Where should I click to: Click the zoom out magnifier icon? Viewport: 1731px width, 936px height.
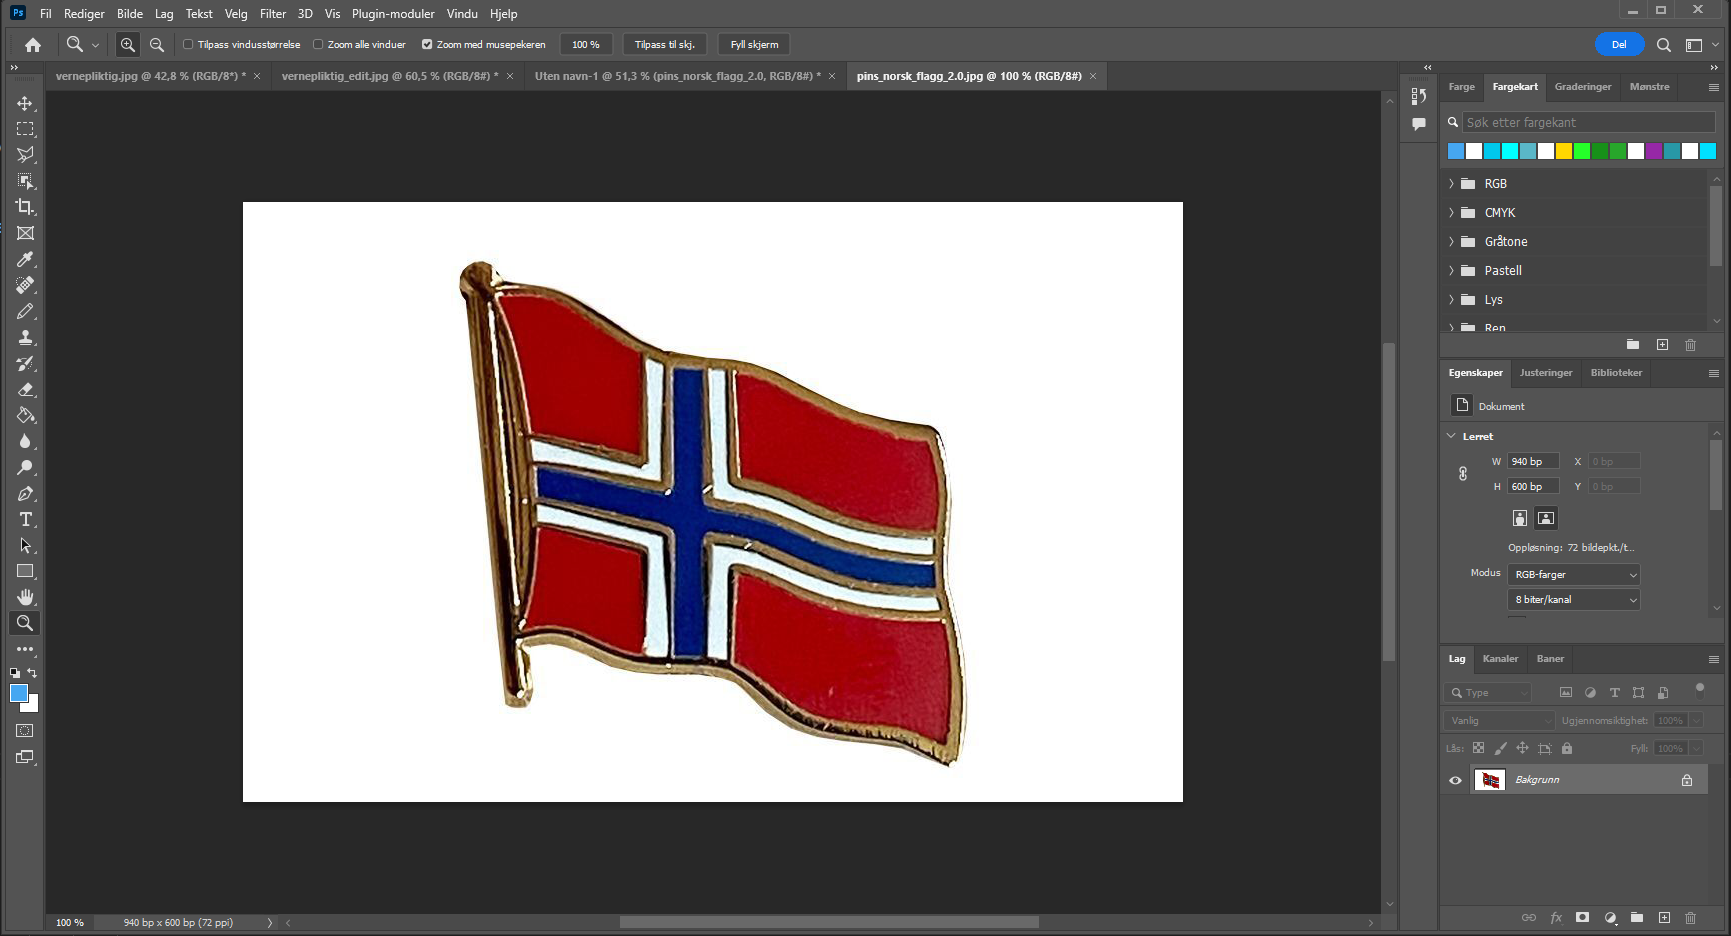click(157, 44)
